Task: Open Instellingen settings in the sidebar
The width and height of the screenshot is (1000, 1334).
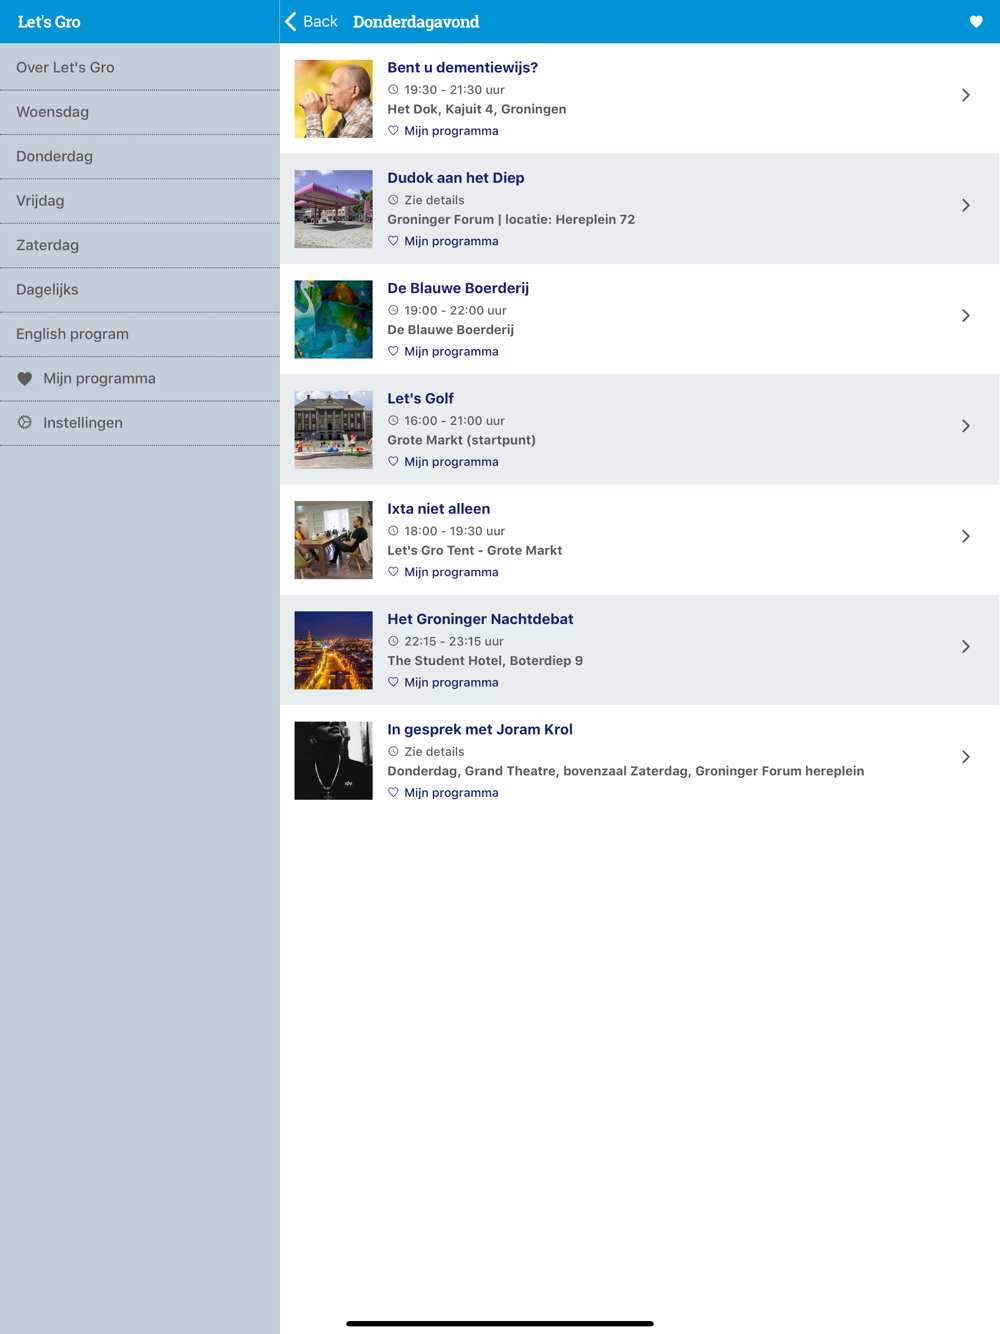Action: click(x=140, y=423)
